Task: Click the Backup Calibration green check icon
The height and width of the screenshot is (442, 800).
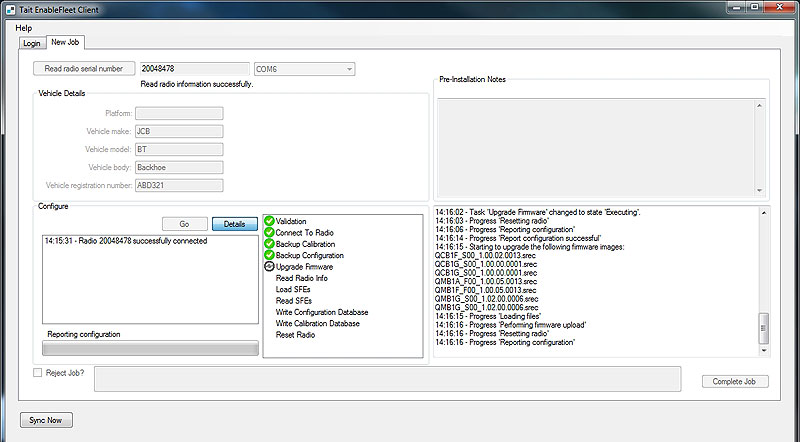Action: tap(269, 244)
